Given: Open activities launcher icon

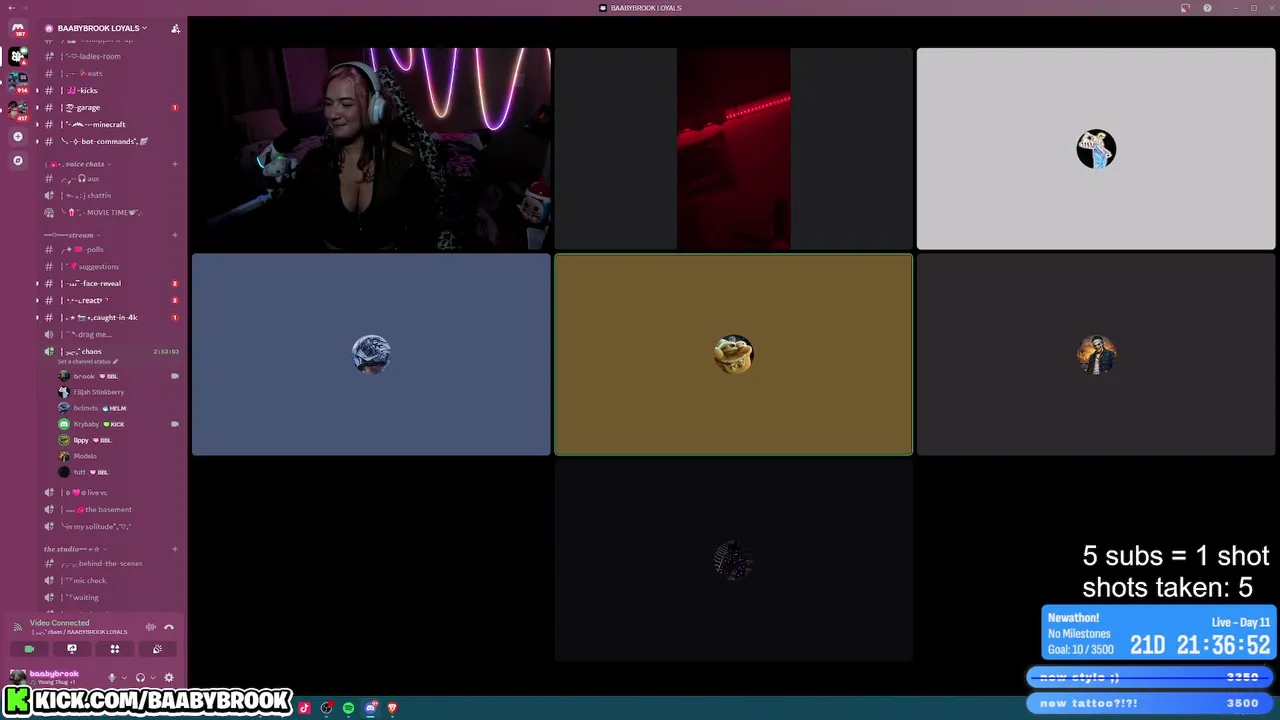Looking at the screenshot, I should tap(115, 649).
